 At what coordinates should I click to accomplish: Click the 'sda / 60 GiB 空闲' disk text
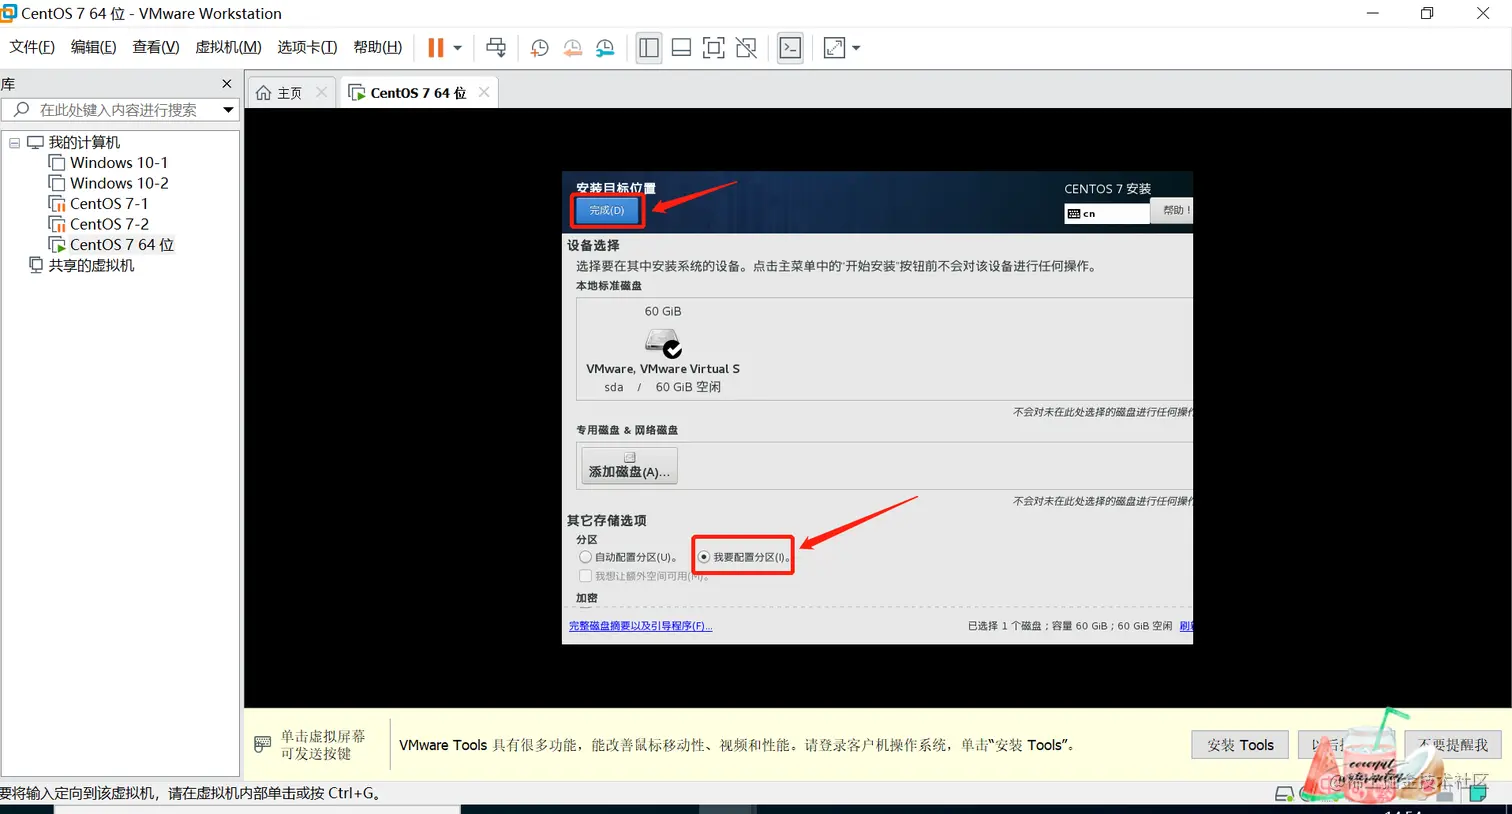click(x=662, y=387)
